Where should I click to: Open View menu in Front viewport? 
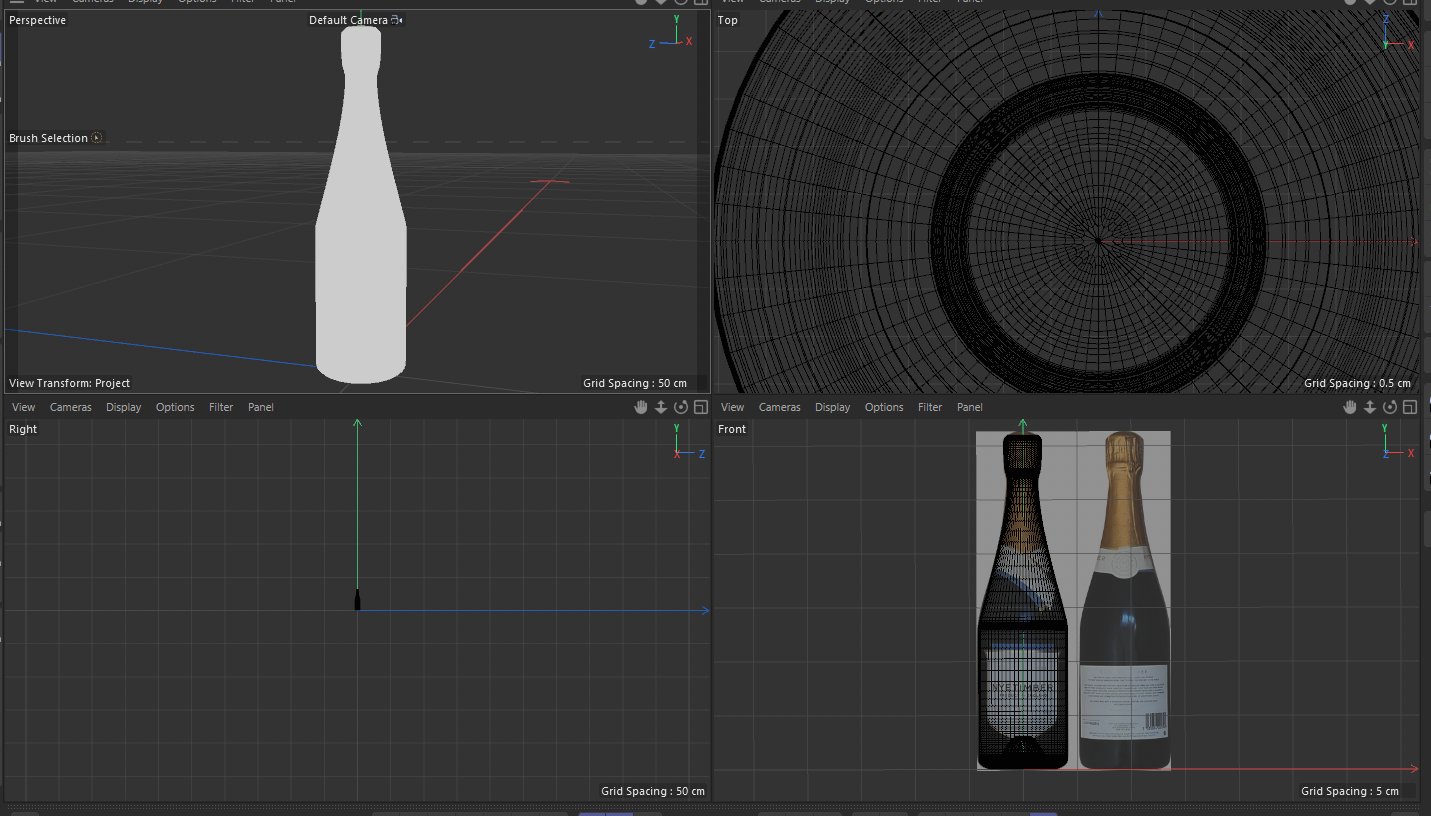coord(732,407)
